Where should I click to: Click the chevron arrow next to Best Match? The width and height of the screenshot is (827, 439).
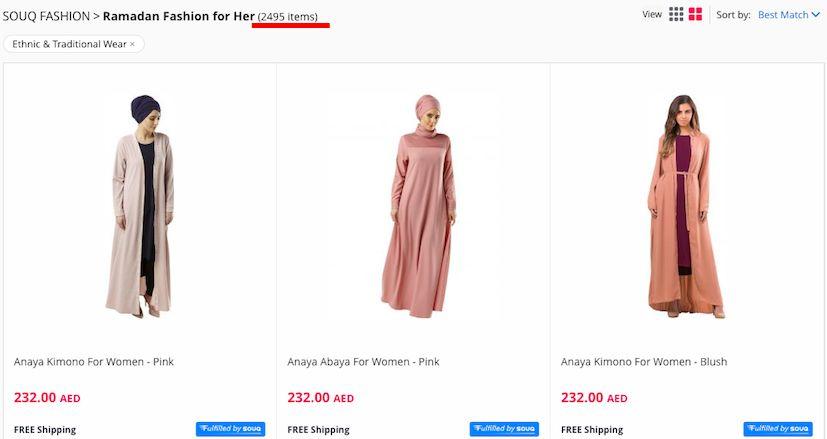pos(815,16)
